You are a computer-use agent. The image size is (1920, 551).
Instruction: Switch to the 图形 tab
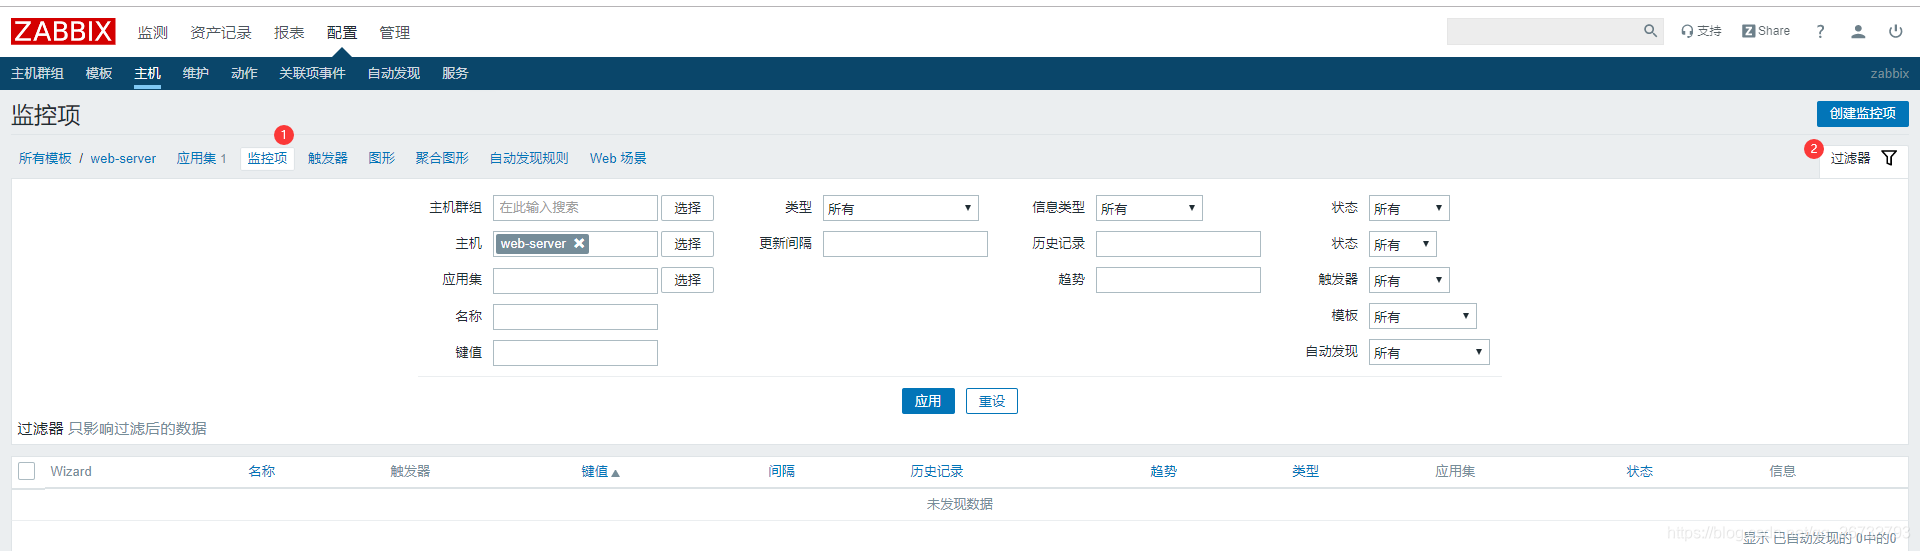coord(381,158)
